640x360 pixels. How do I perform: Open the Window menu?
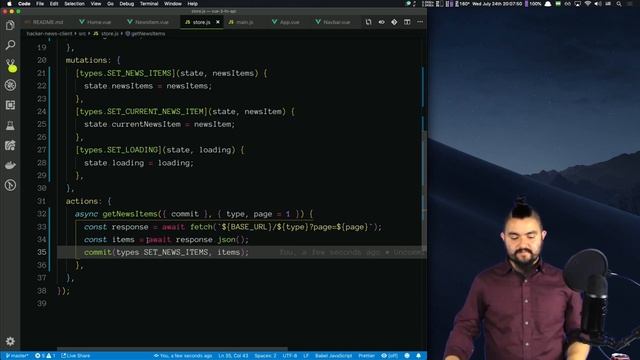[x=173, y=4]
